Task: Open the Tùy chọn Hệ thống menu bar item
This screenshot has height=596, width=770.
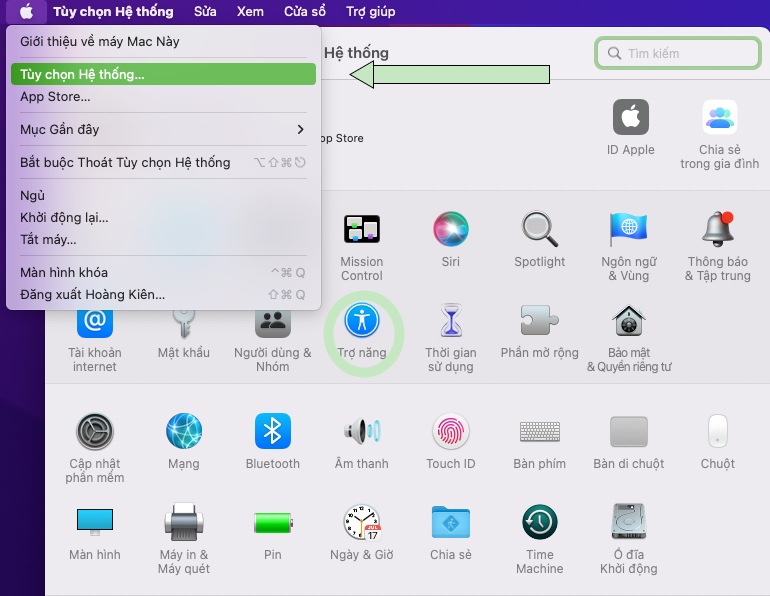Action: point(113,11)
